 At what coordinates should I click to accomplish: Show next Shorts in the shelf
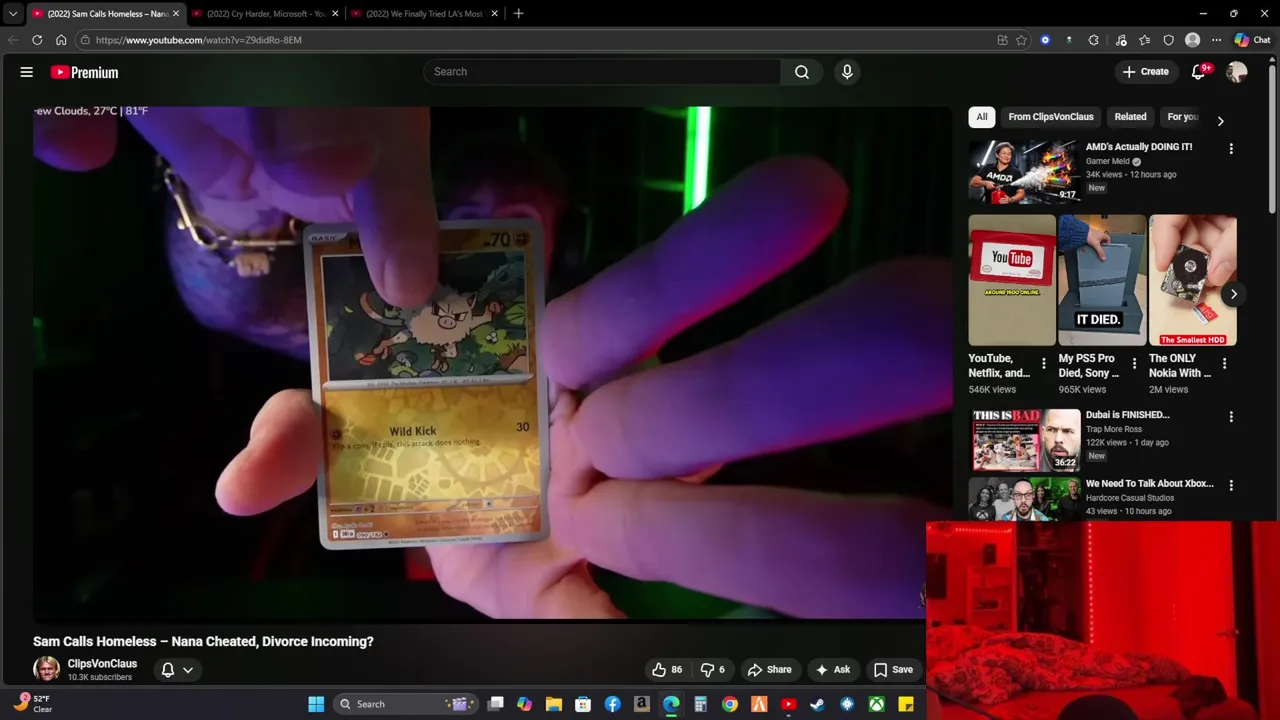coord(1233,294)
